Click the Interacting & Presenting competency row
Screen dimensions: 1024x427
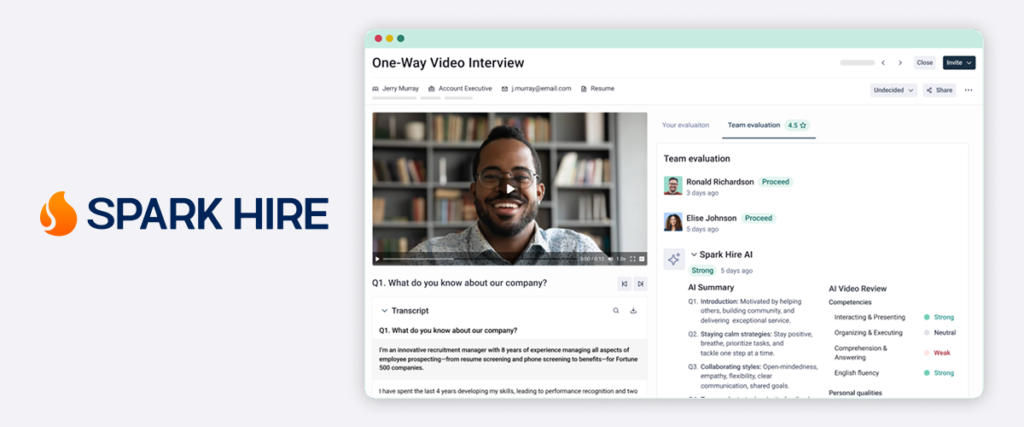pyautogui.click(x=894, y=317)
